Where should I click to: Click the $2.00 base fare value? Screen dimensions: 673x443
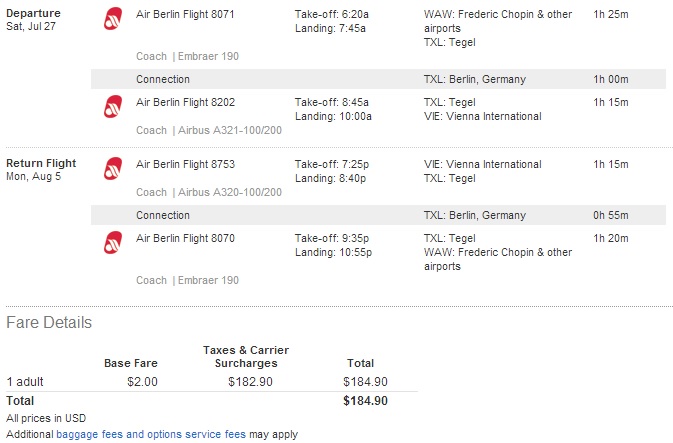(x=142, y=382)
